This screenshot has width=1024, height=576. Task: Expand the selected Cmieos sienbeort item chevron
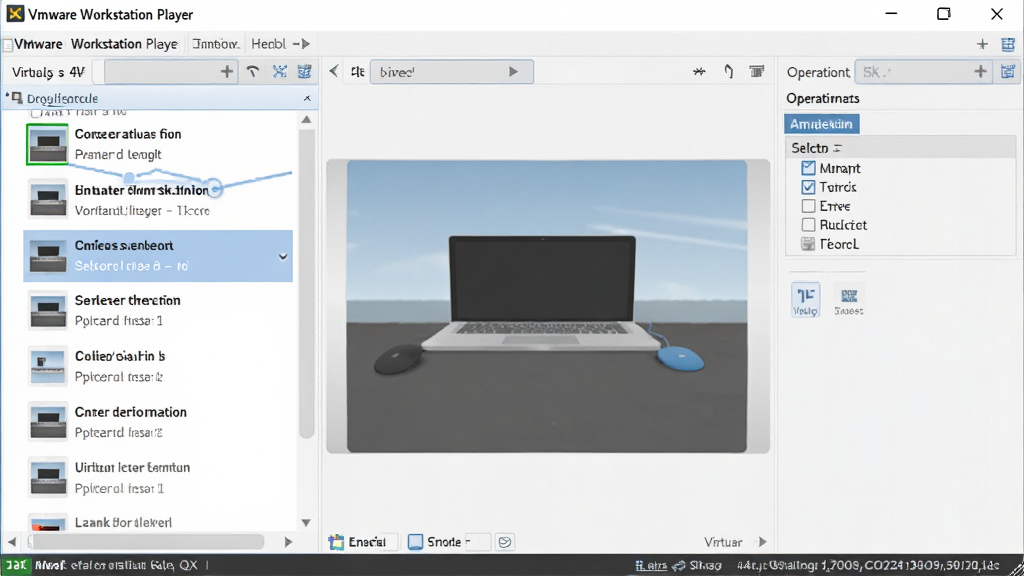click(x=283, y=257)
